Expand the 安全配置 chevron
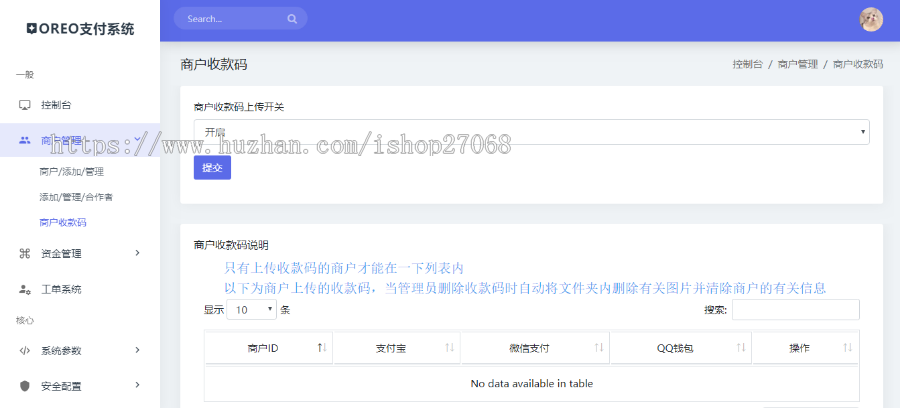The width and height of the screenshot is (900, 408). (x=137, y=385)
